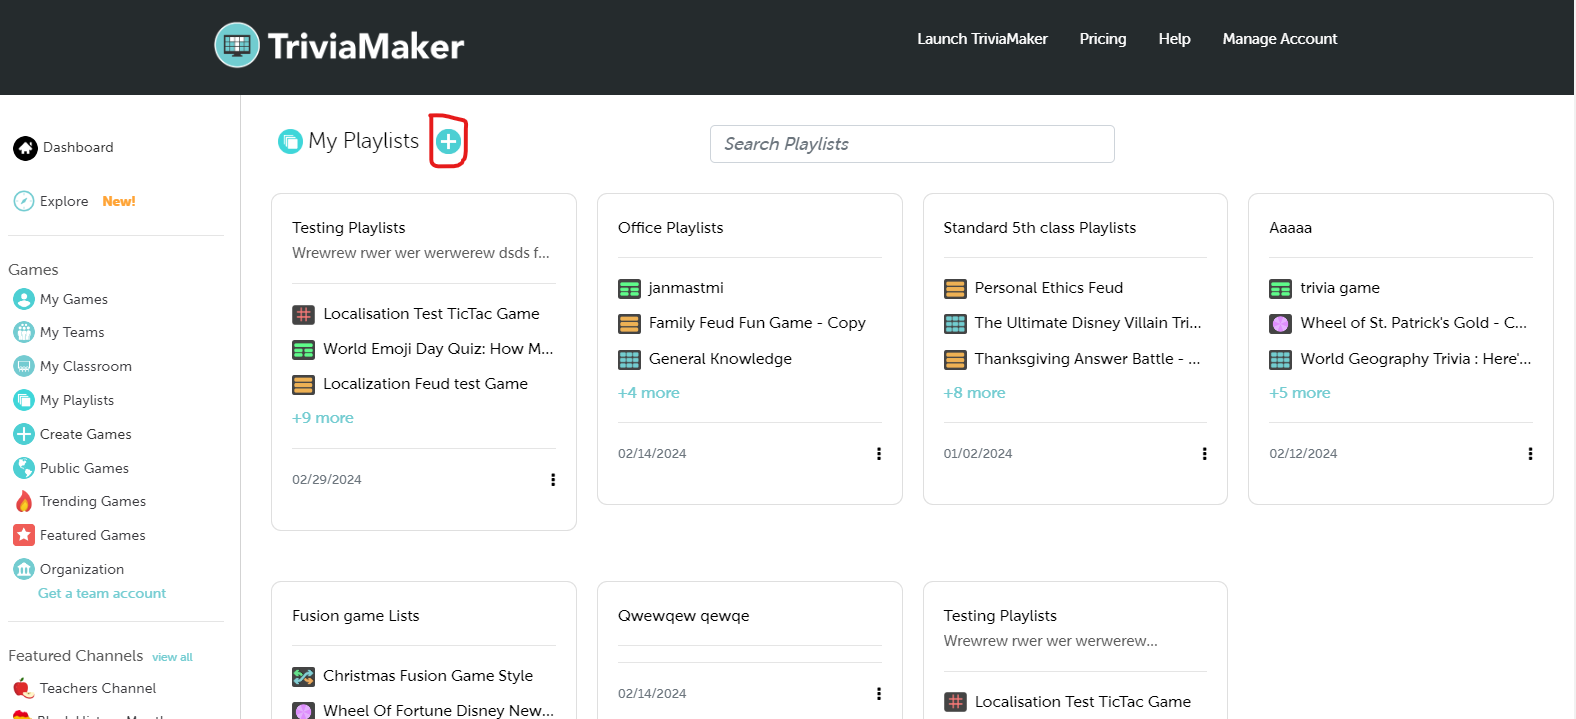Image resolution: width=1576 pixels, height=719 pixels.
Task: Open the Dashboard home icon
Action: coord(25,148)
